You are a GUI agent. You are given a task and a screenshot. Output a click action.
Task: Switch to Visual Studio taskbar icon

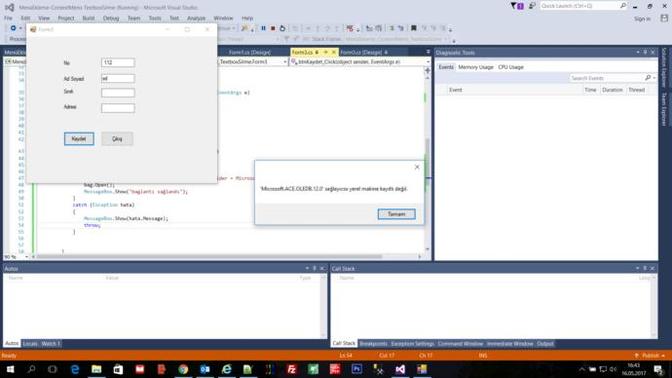point(400,369)
